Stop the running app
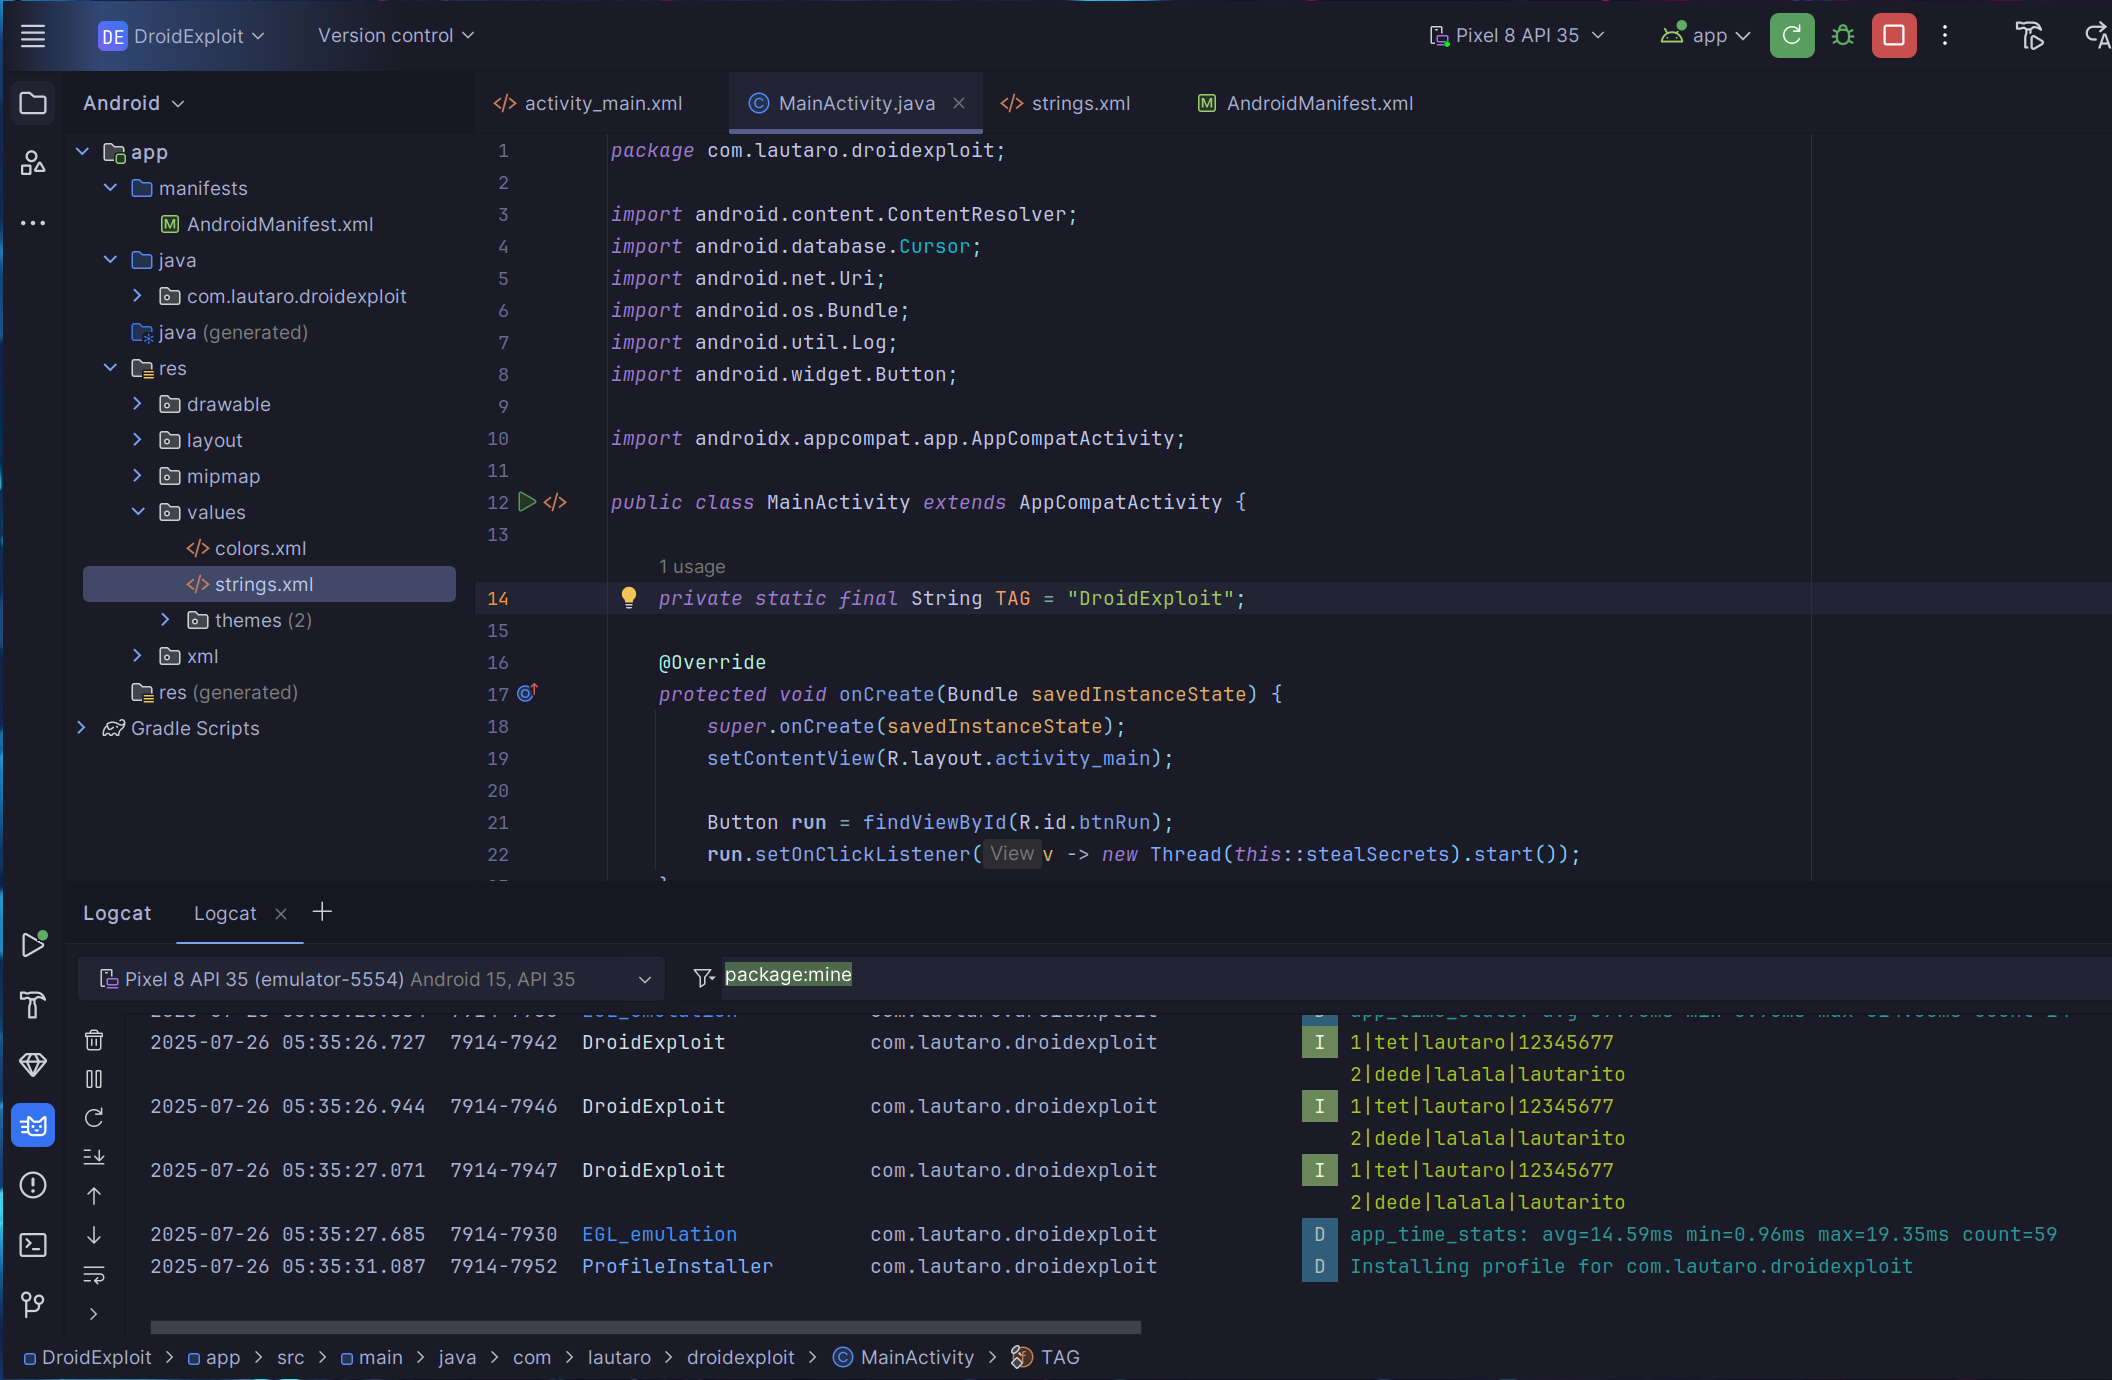Screen dimensions: 2112x1380 [x=1894, y=36]
